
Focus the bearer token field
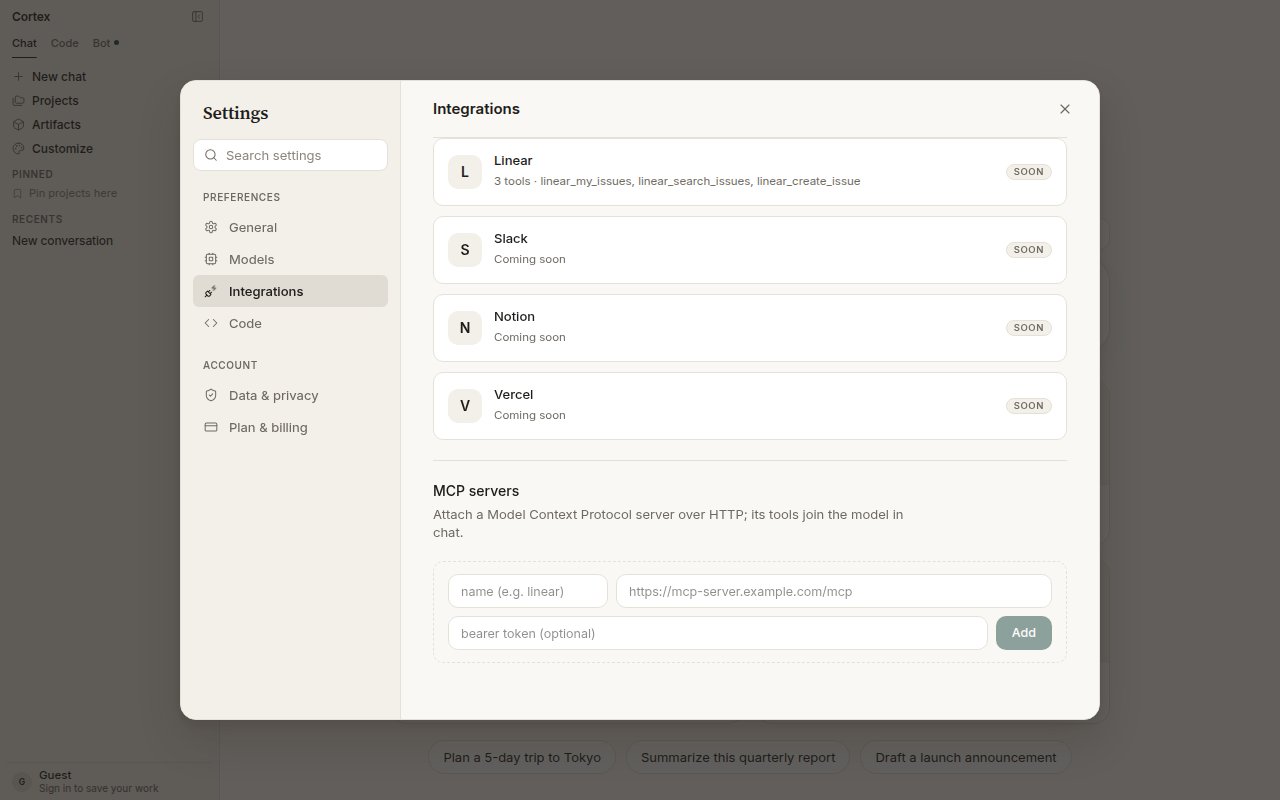(718, 633)
